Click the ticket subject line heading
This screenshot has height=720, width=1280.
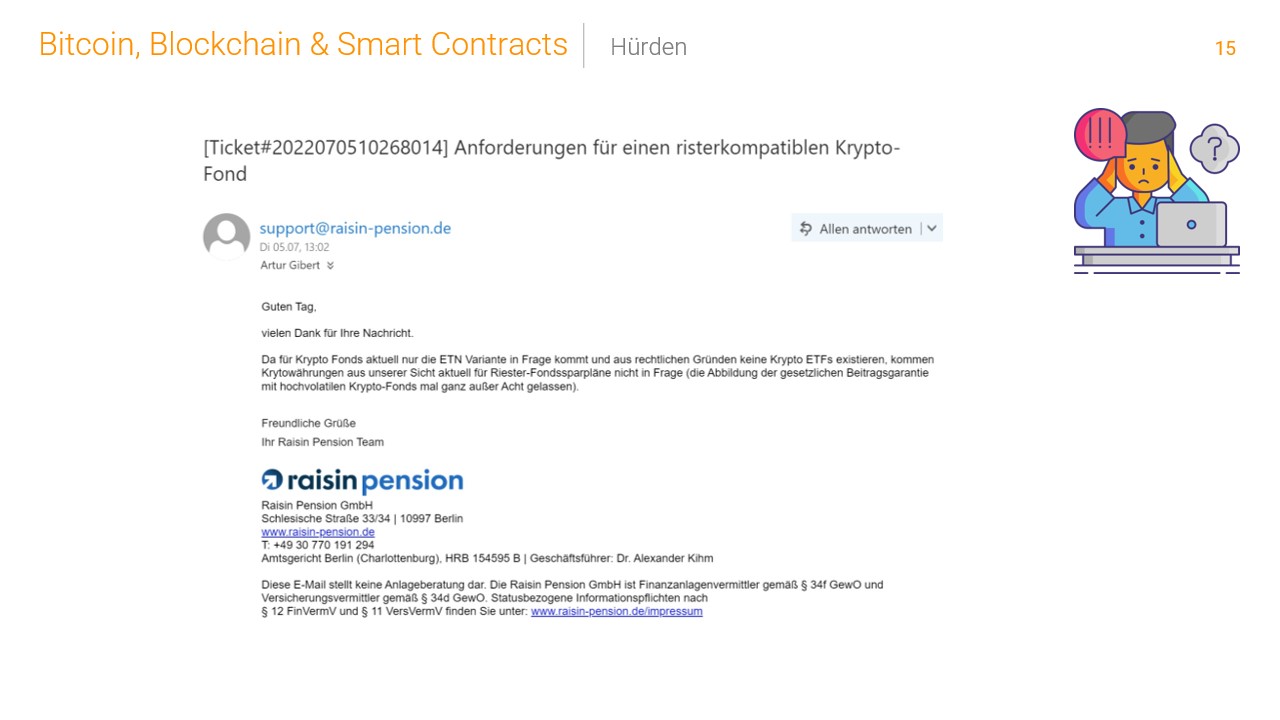[x=552, y=160]
